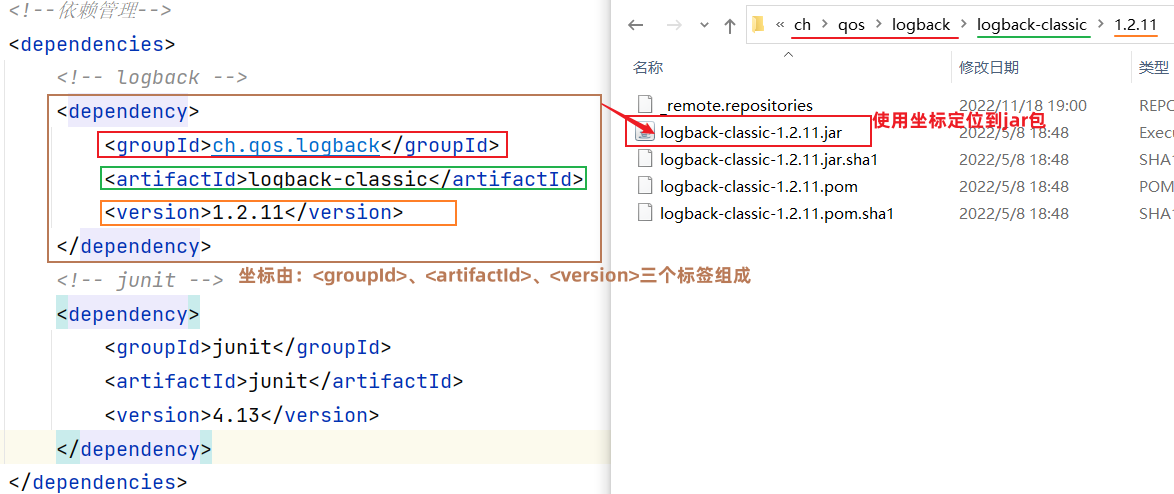The width and height of the screenshot is (1174, 494).
Task: Click the 类型 column header
Action: (1153, 67)
